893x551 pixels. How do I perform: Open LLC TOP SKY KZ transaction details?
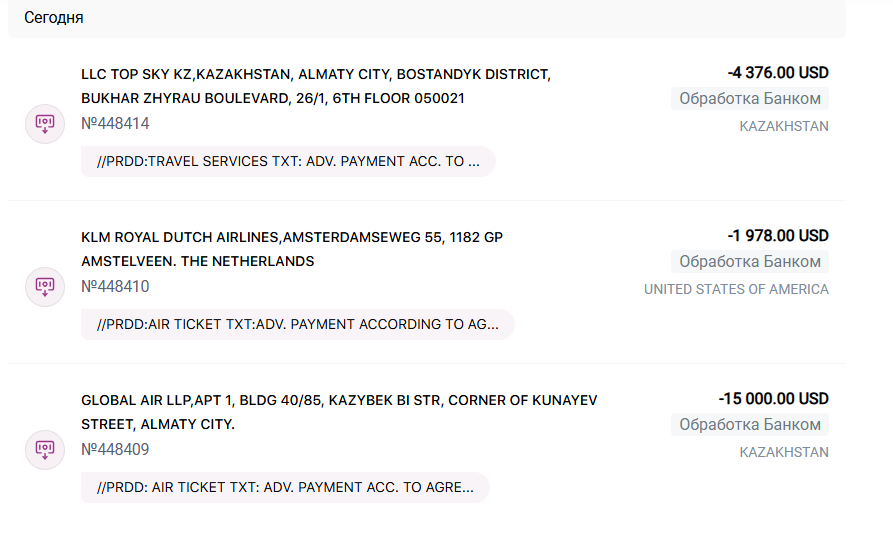tap(316, 86)
